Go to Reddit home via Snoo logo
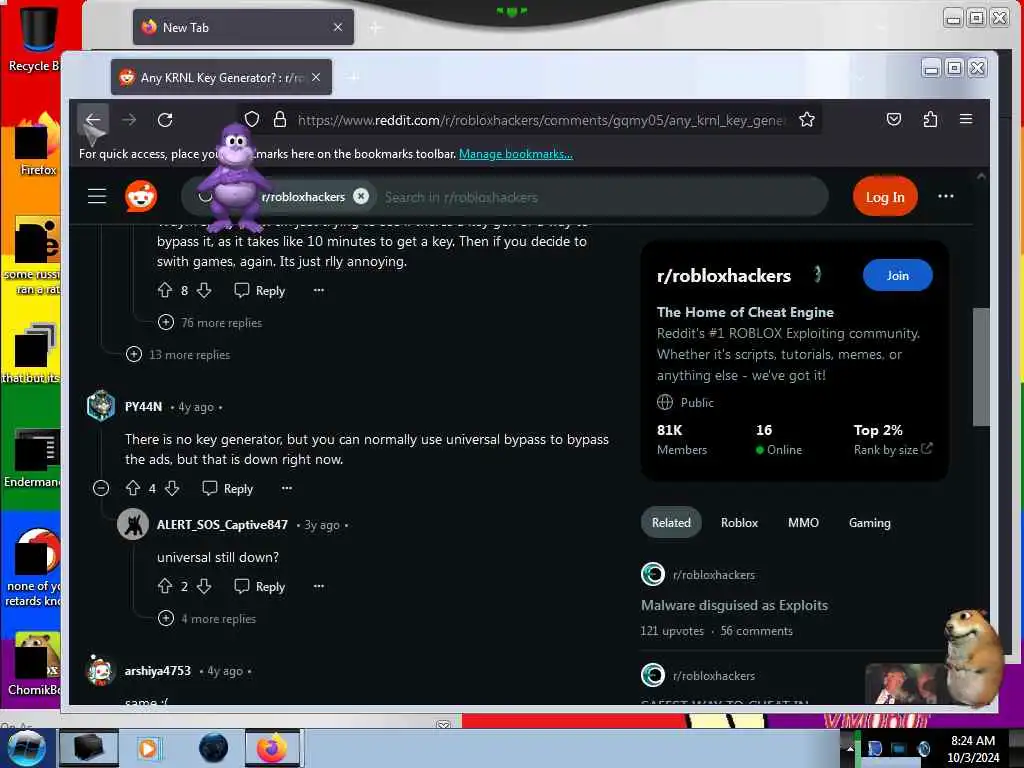The height and width of the screenshot is (768, 1024). pyautogui.click(x=141, y=196)
